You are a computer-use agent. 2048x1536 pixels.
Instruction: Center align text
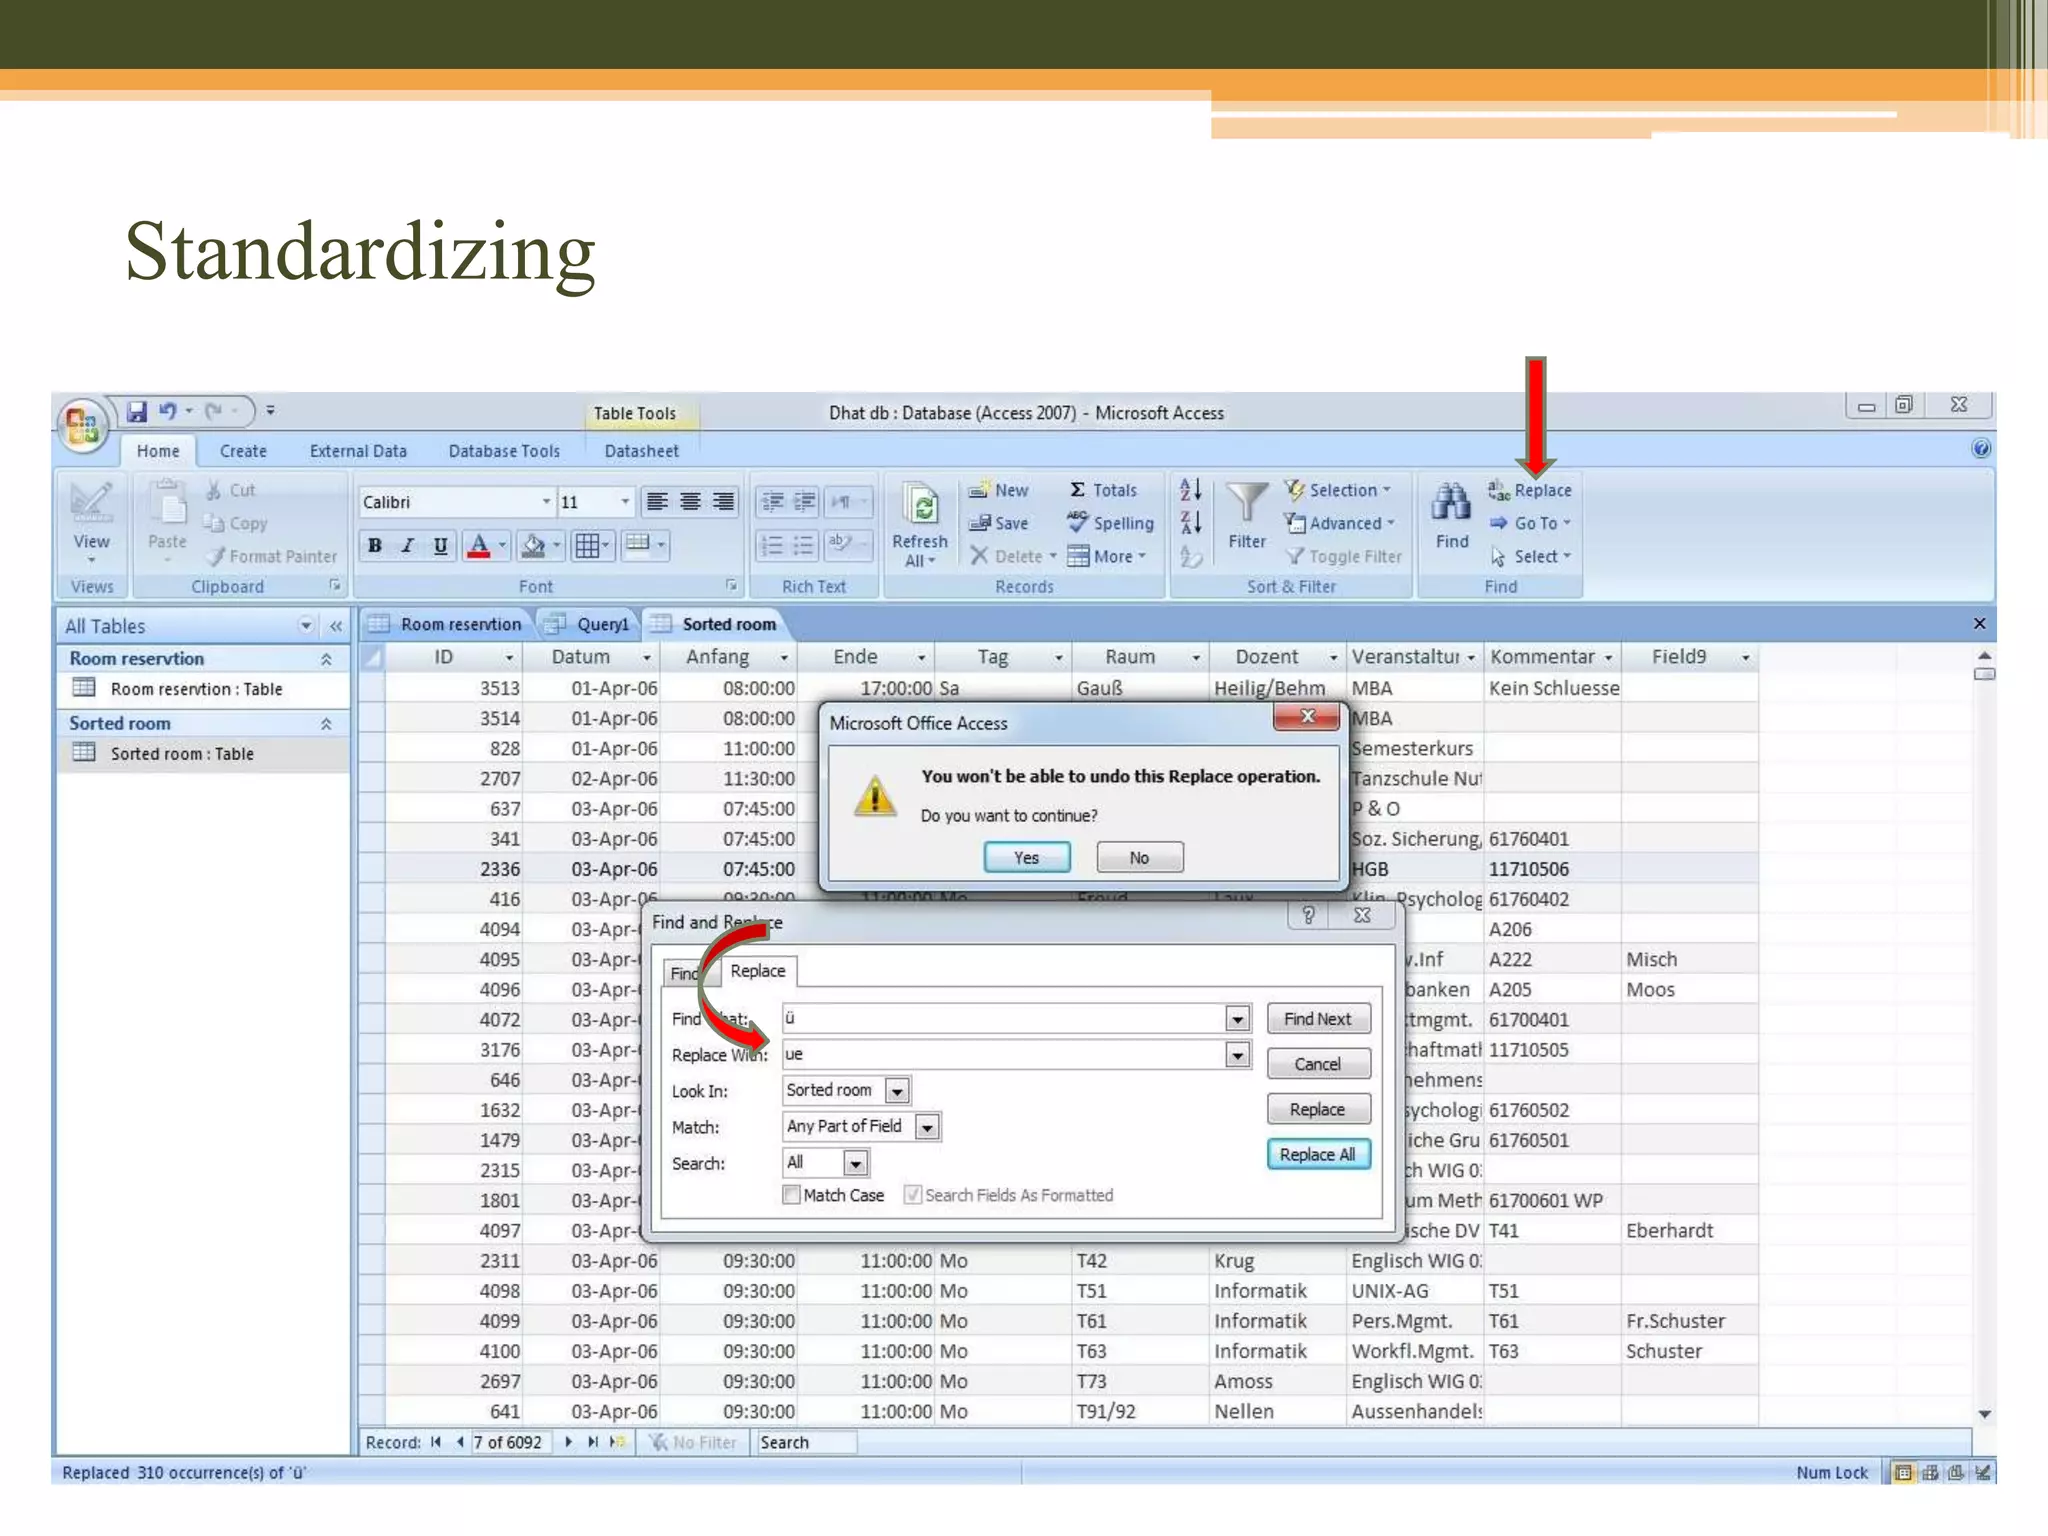click(690, 502)
